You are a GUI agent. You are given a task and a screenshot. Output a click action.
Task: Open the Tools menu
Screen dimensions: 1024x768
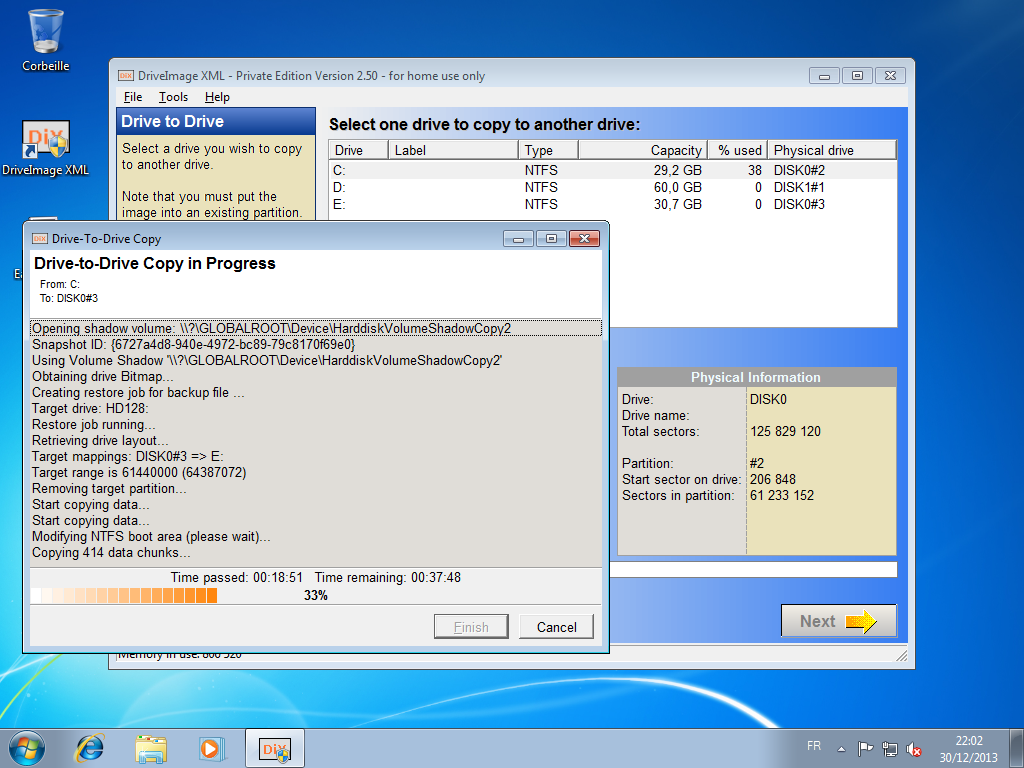pos(173,97)
